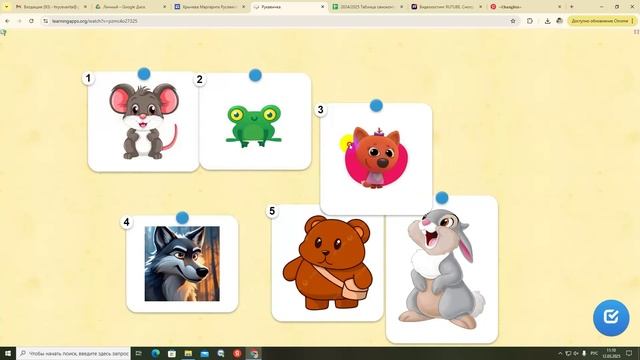Click the blue pin above the frog card
The height and width of the screenshot is (360, 640).
pos(255,75)
